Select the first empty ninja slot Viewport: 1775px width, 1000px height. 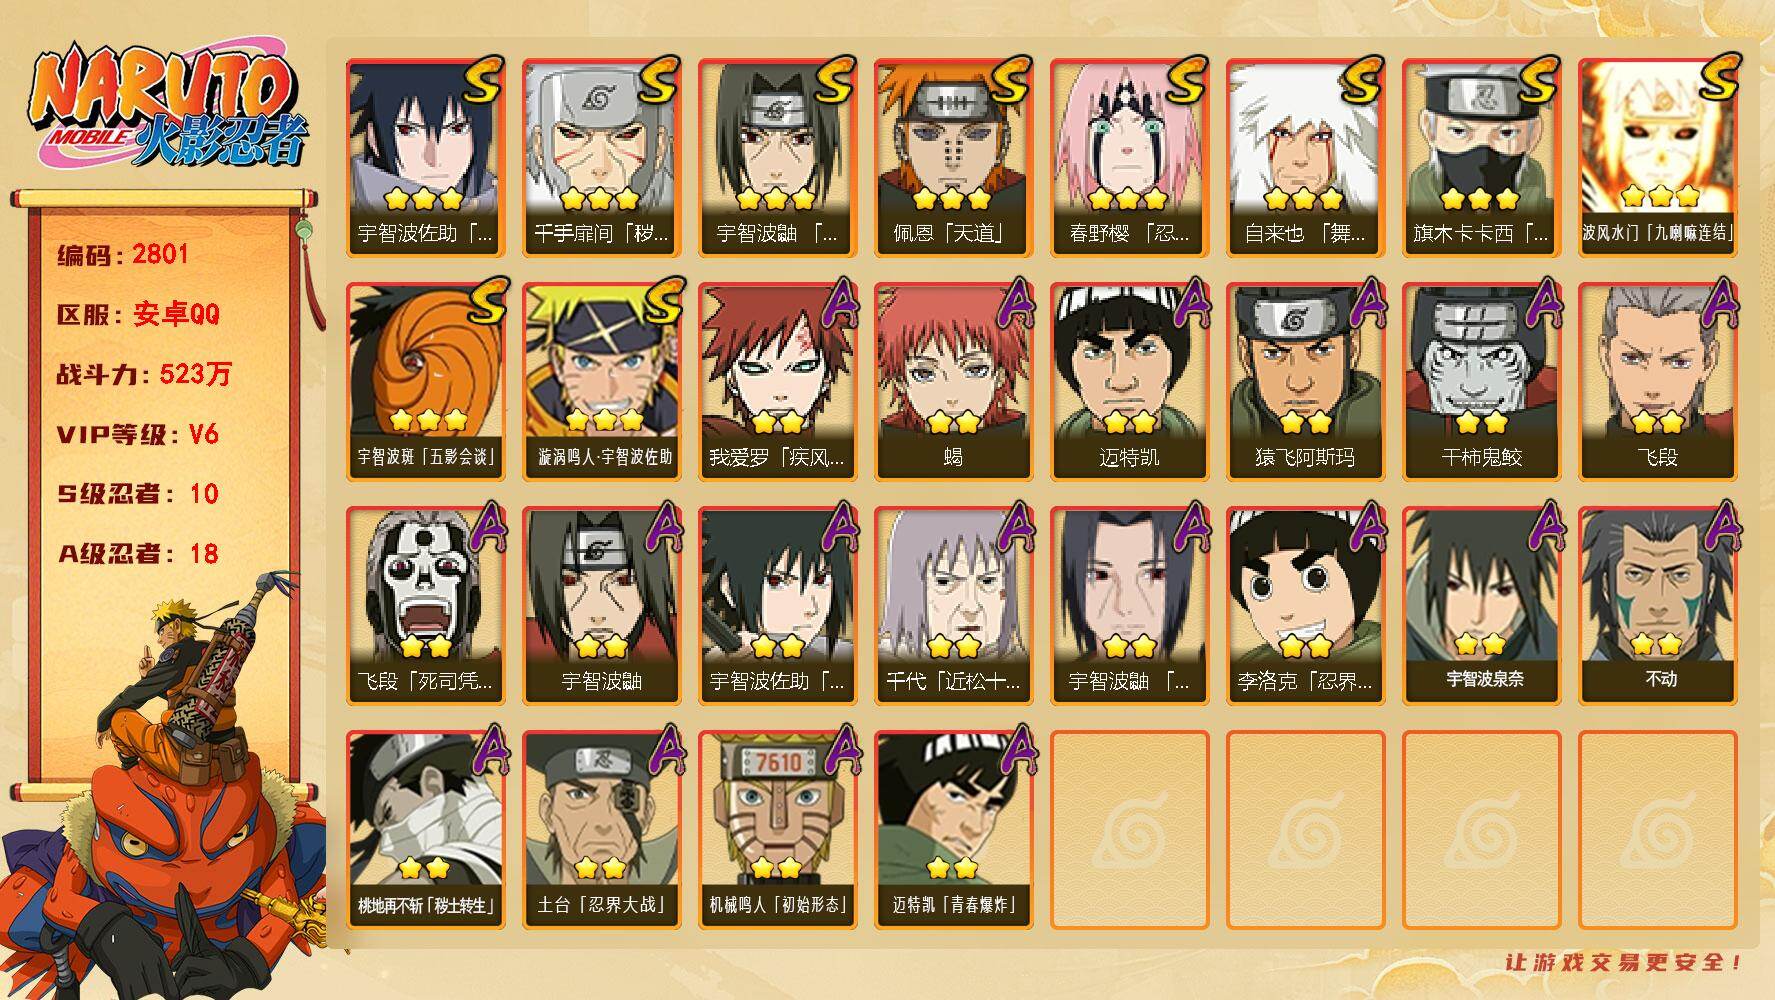1129,829
